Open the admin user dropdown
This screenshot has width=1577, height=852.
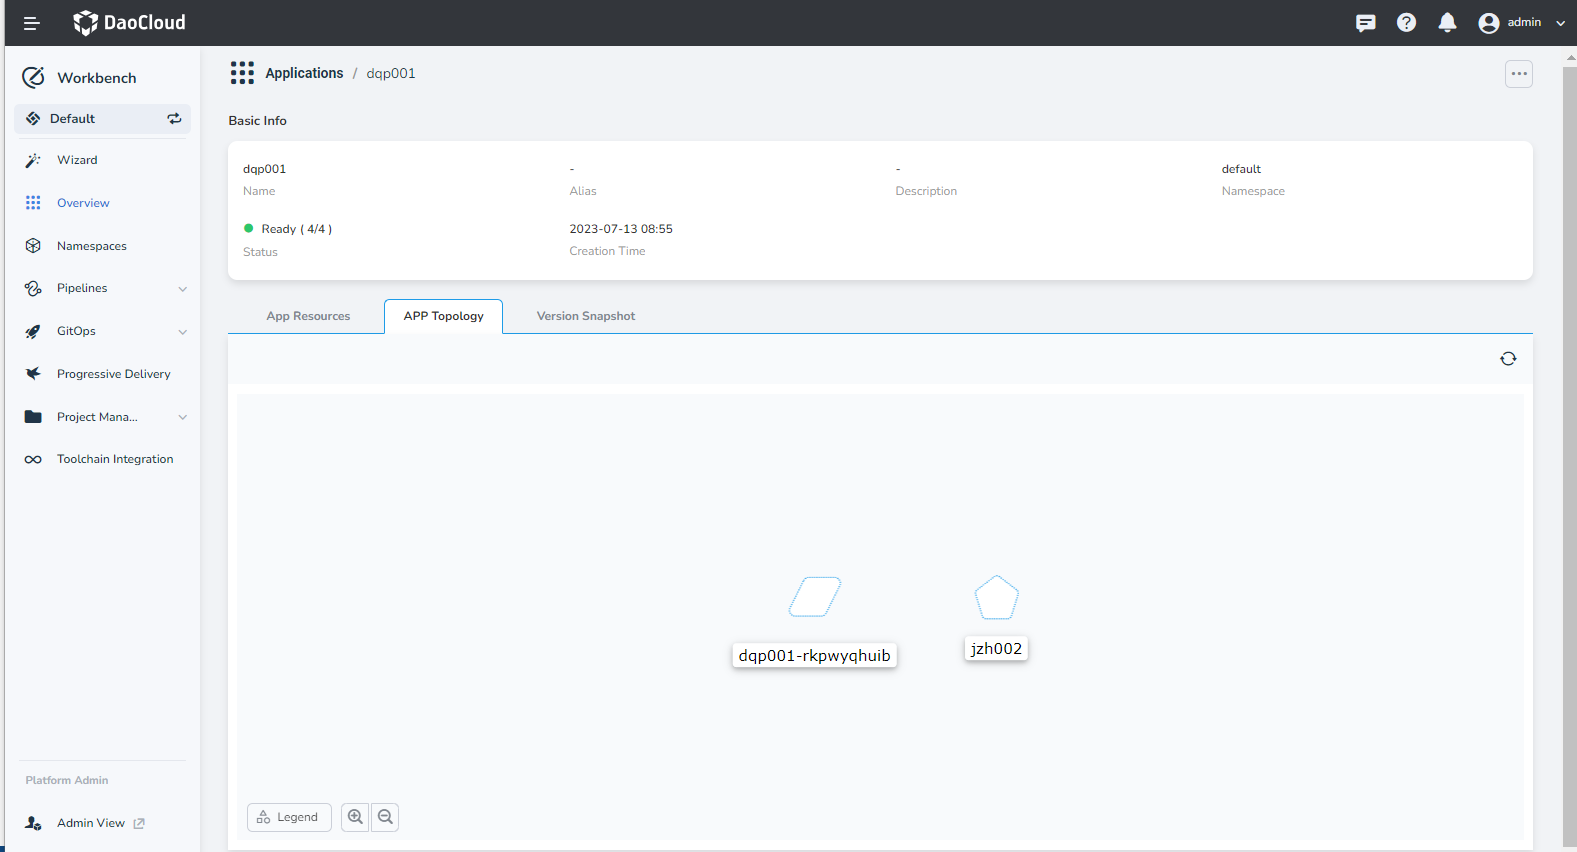(x=1521, y=23)
